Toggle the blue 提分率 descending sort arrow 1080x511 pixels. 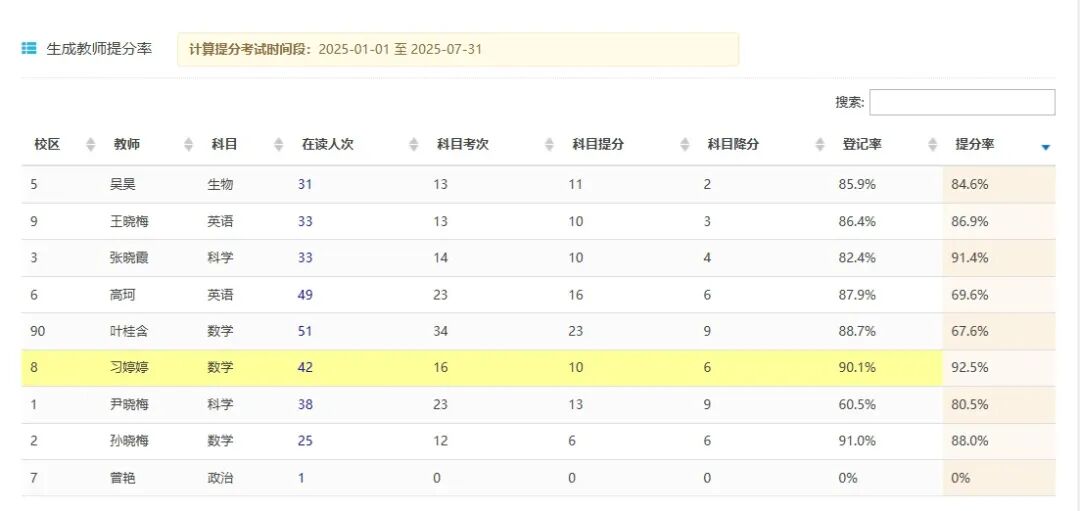tap(1045, 147)
